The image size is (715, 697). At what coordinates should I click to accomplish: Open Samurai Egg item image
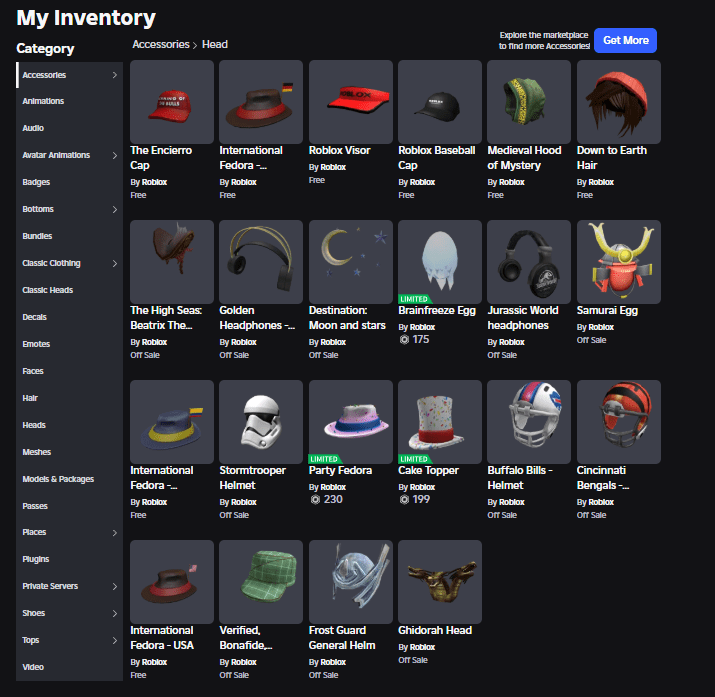click(619, 262)
